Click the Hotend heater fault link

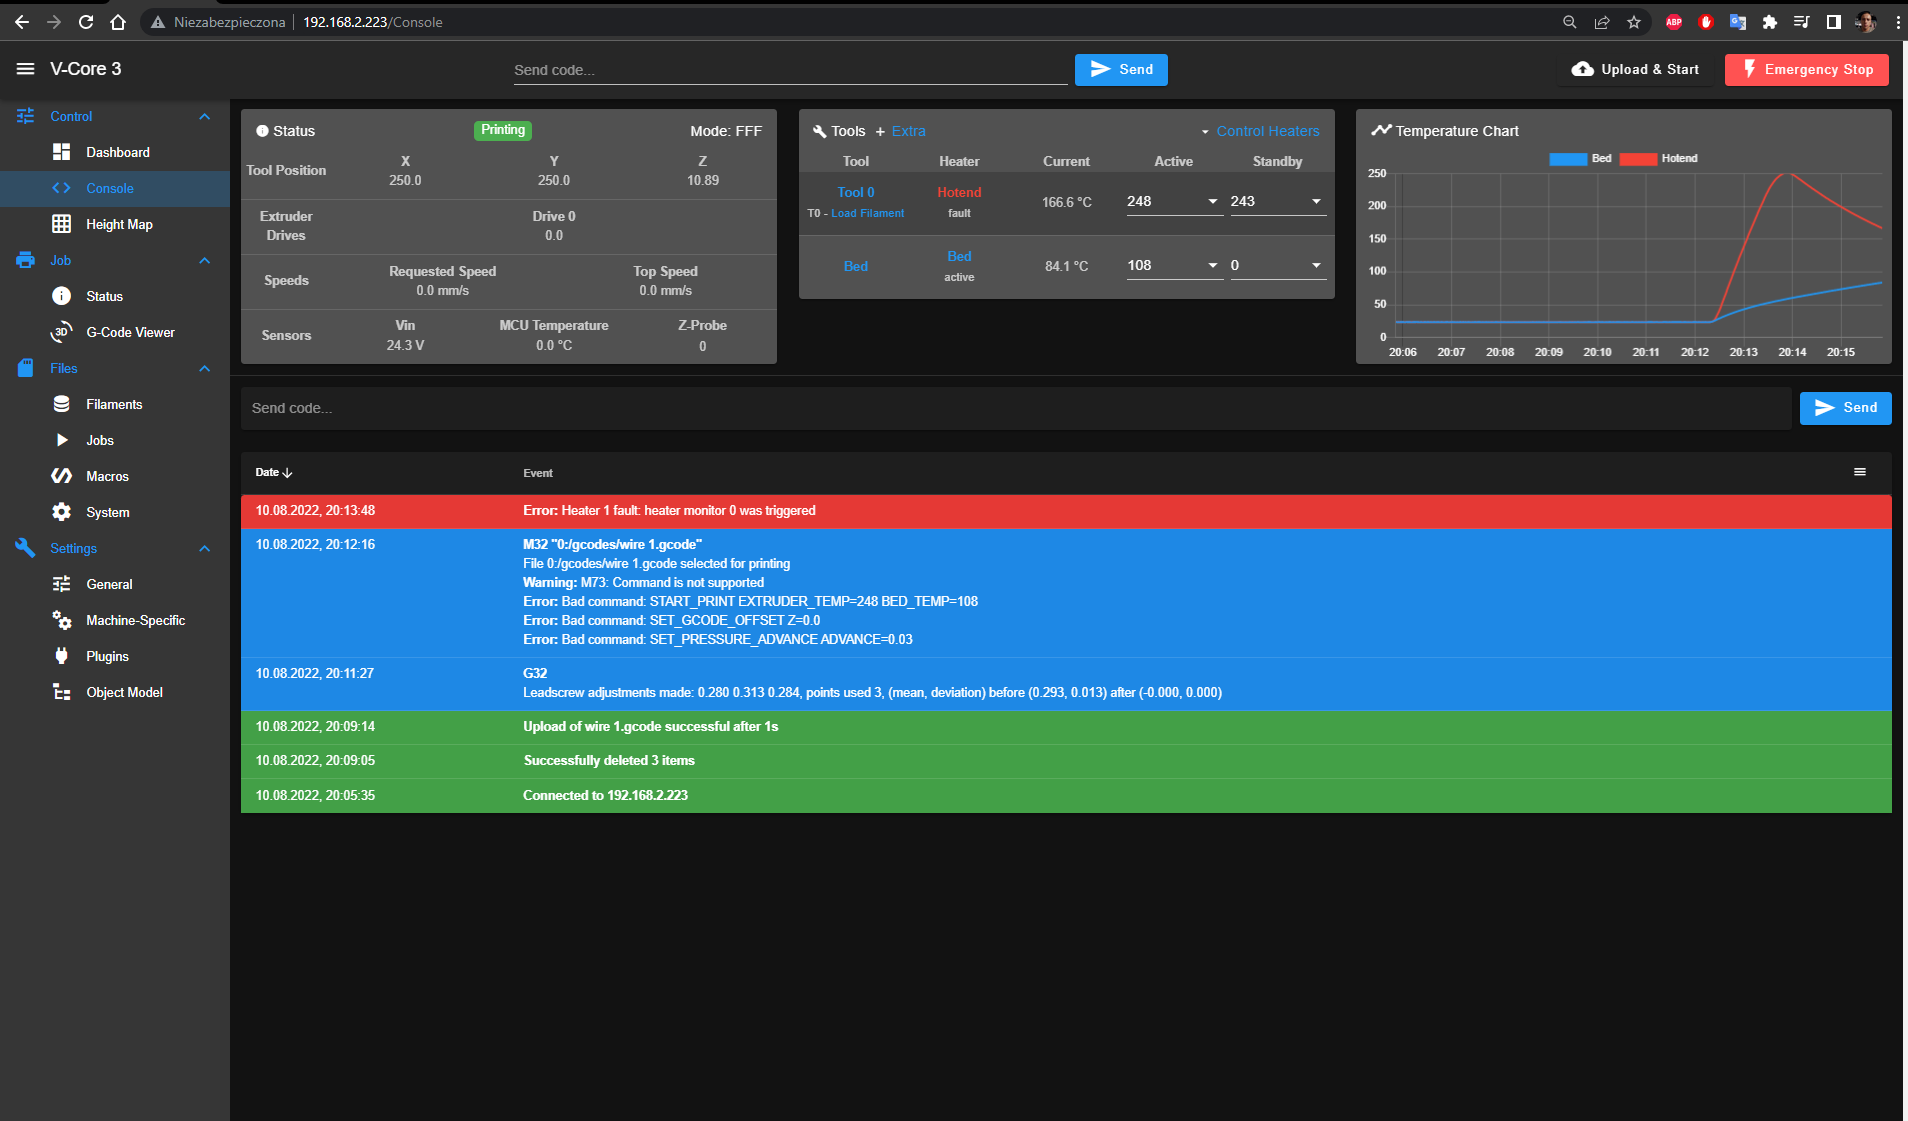click(959, 192)
